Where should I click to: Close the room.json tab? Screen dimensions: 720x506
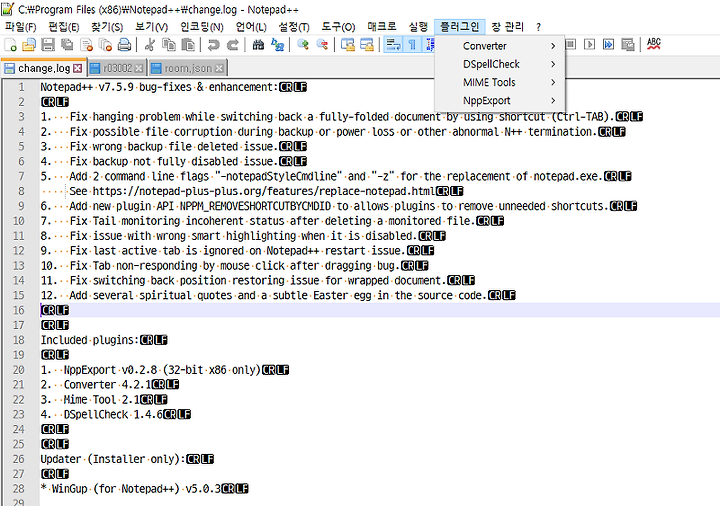[219, 68]
